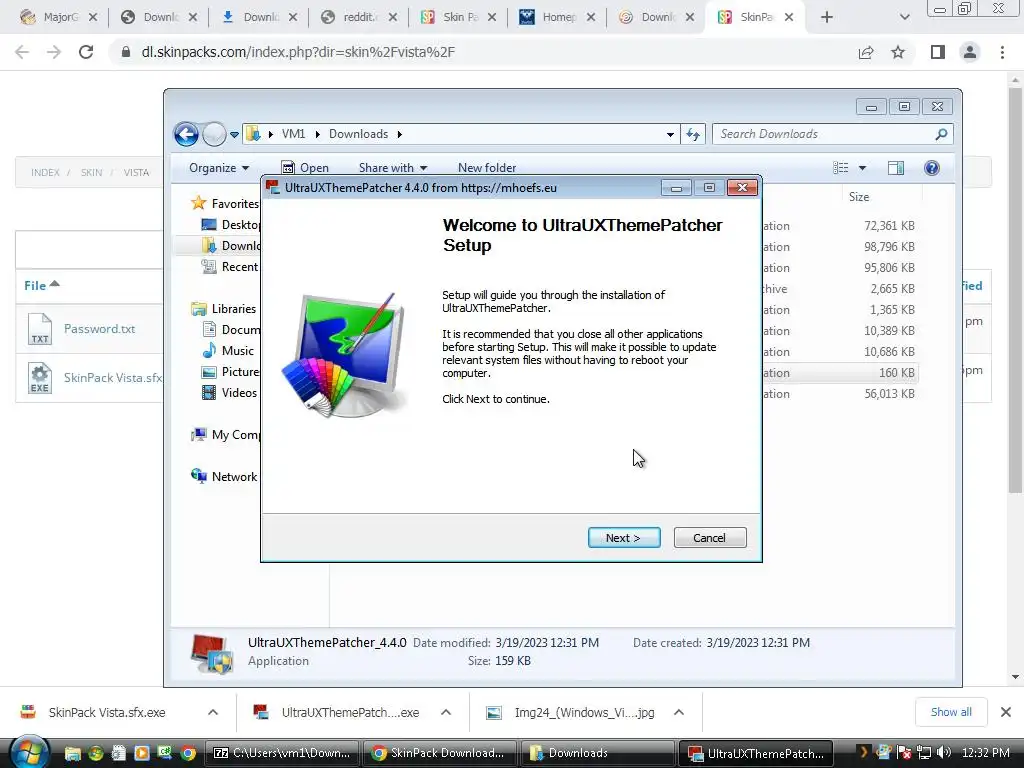
Task: Switch to reddit tab
Action: [358, 17]
